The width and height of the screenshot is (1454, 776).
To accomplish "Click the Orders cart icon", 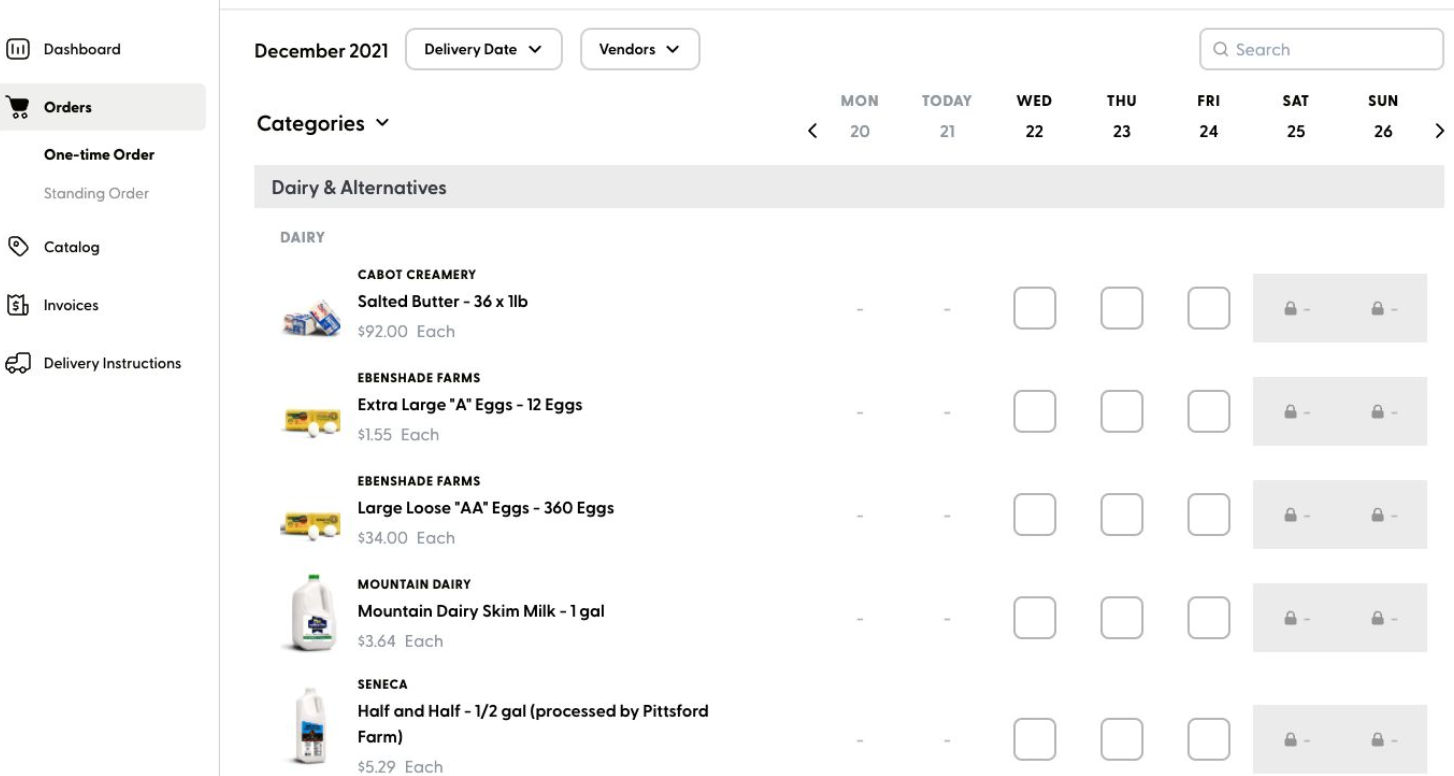I will coord(18,106).
